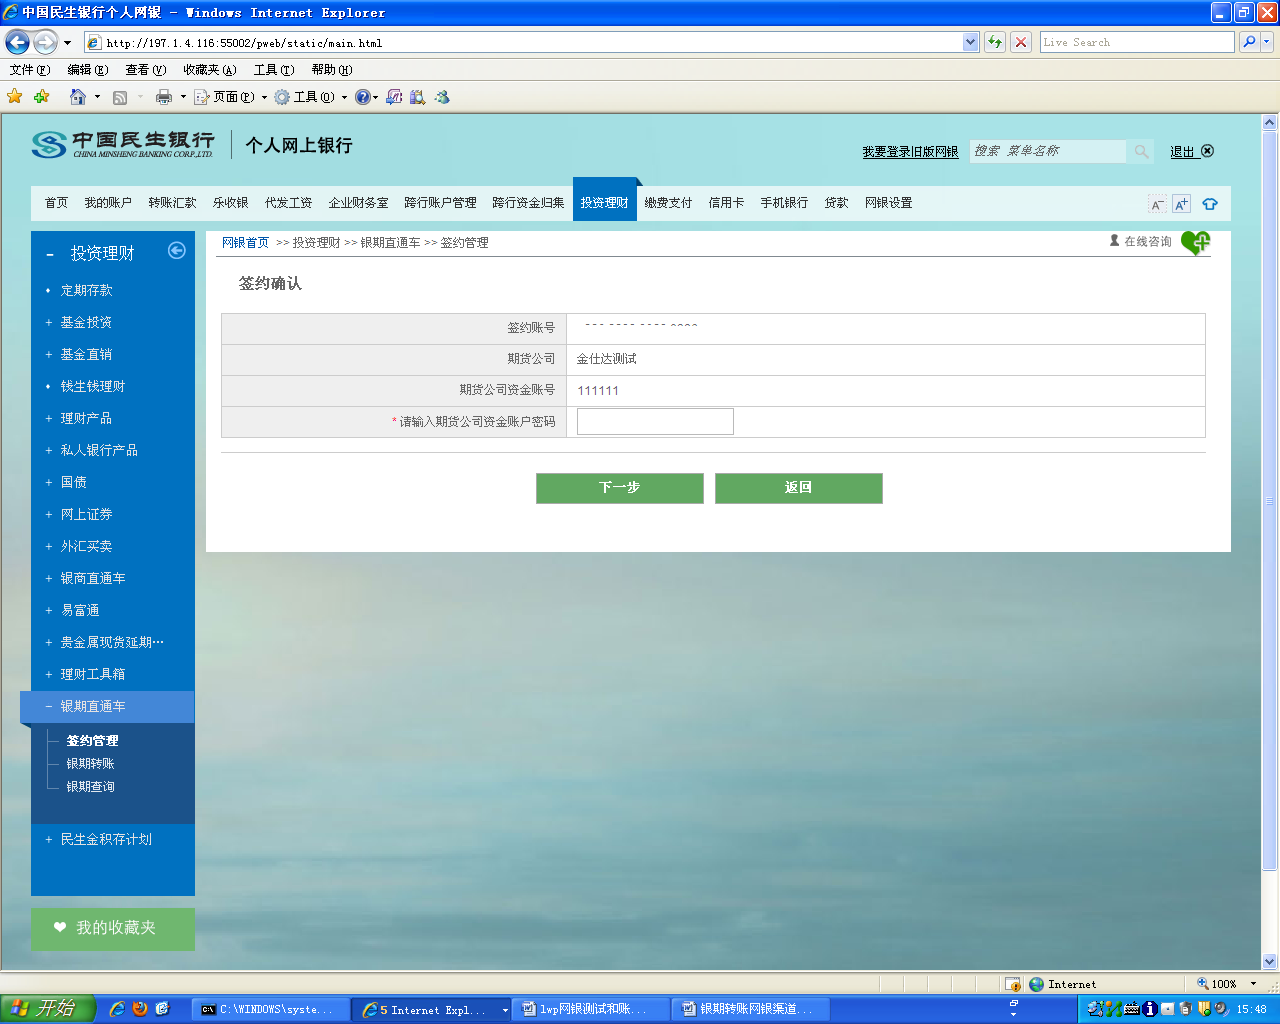Click the decrease font size A- icon

pos(1157,204)
